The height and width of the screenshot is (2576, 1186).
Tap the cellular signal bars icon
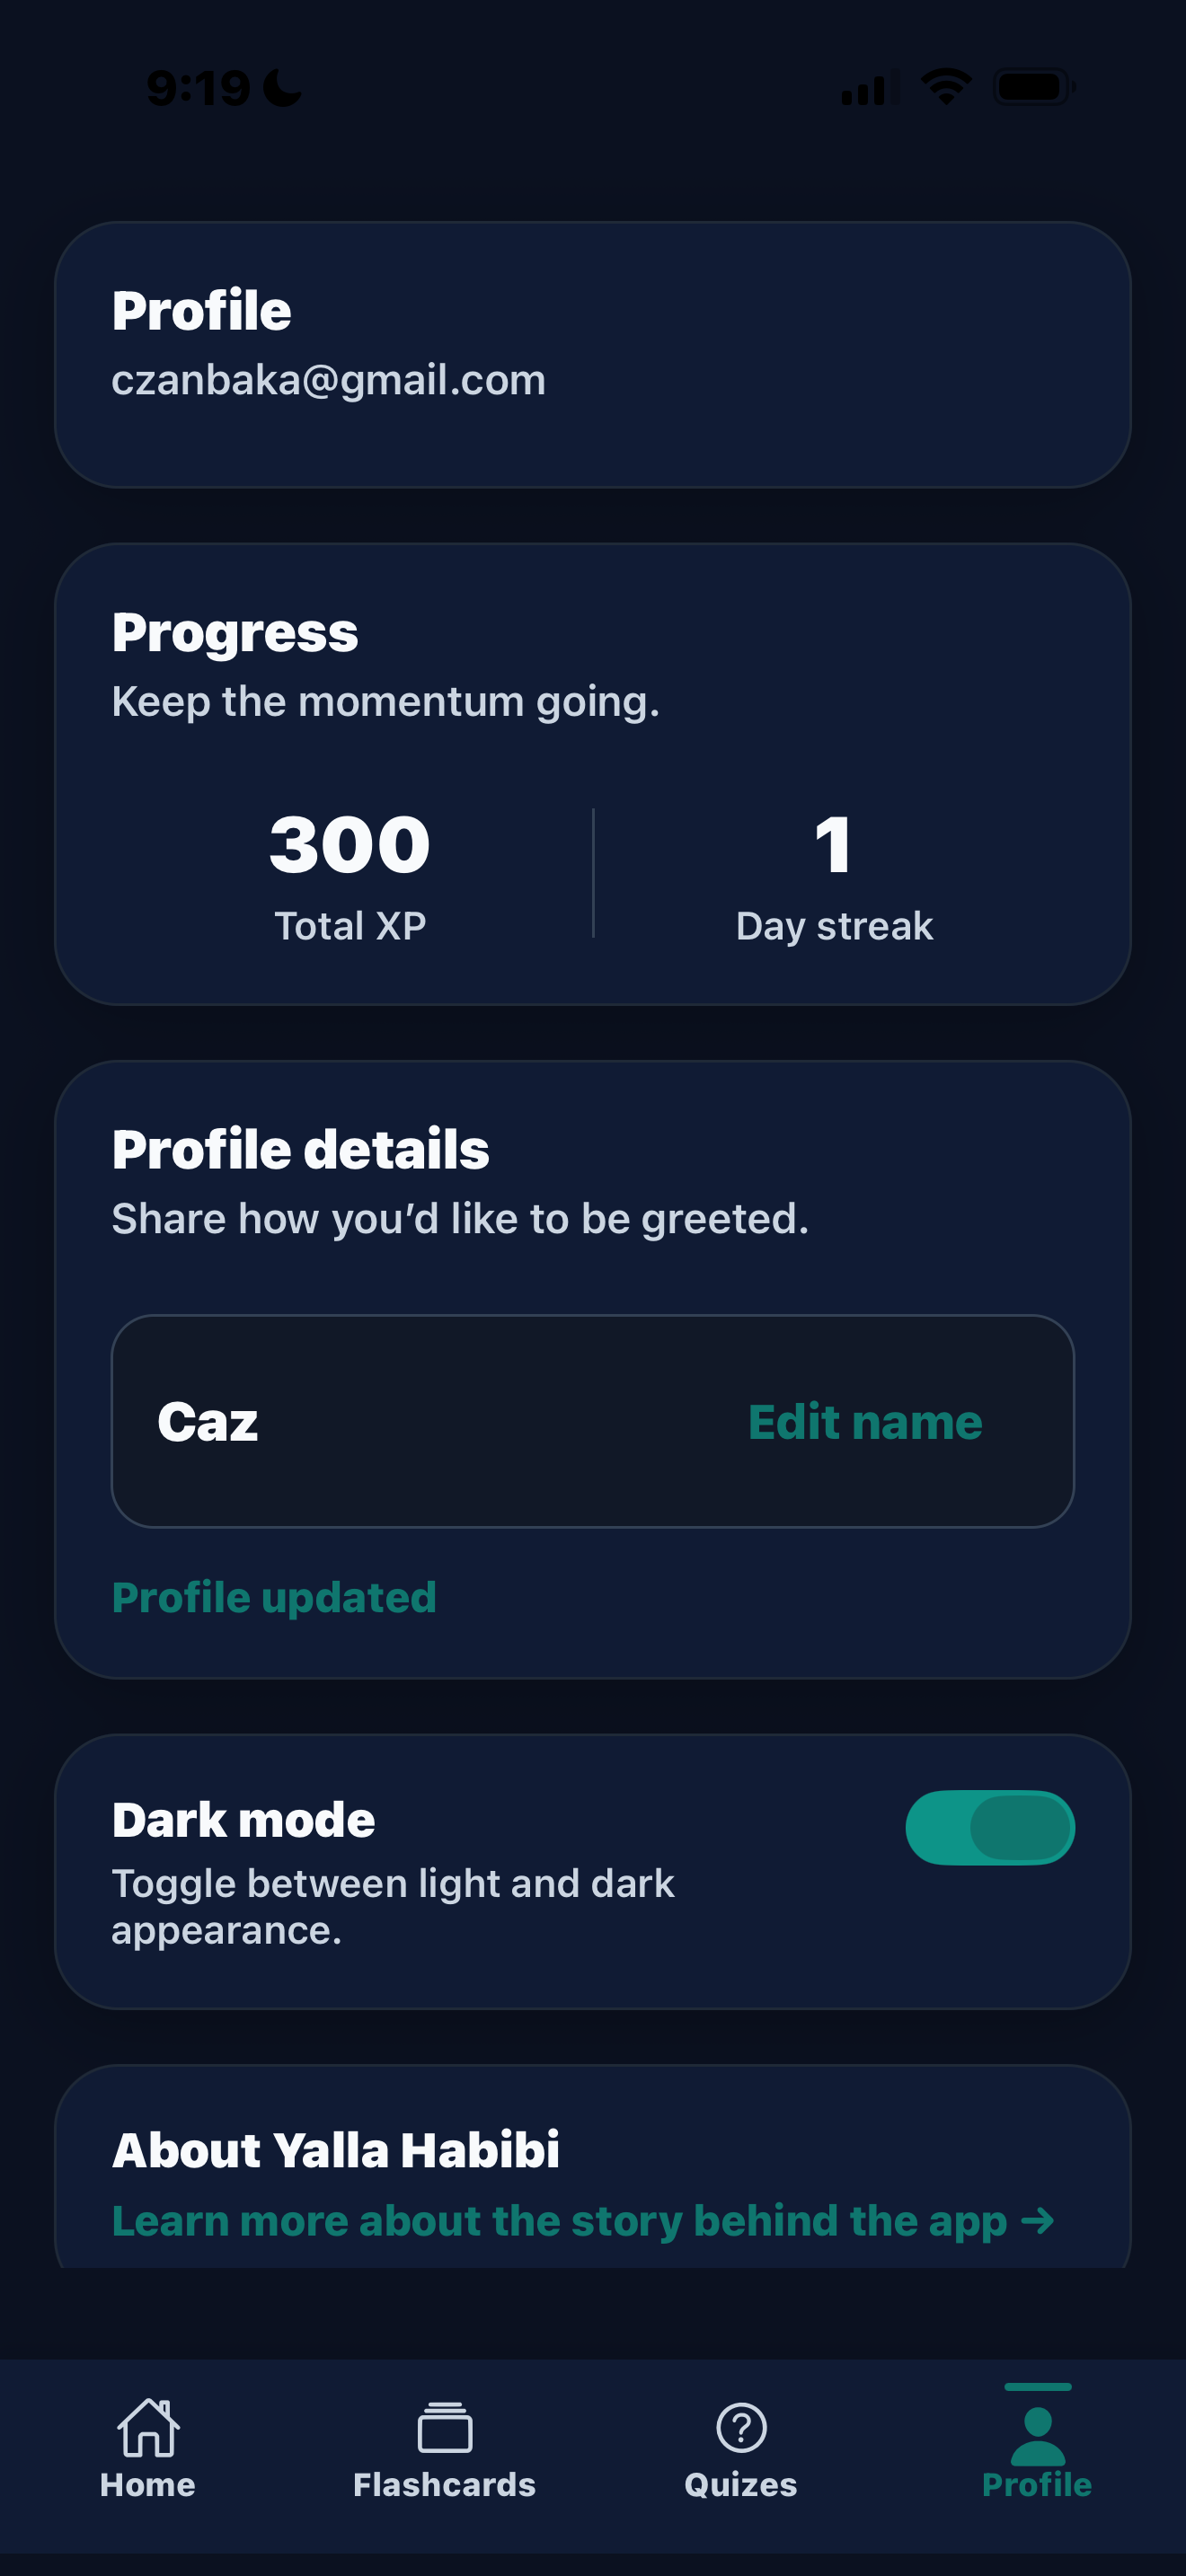[x=869, y=88]
